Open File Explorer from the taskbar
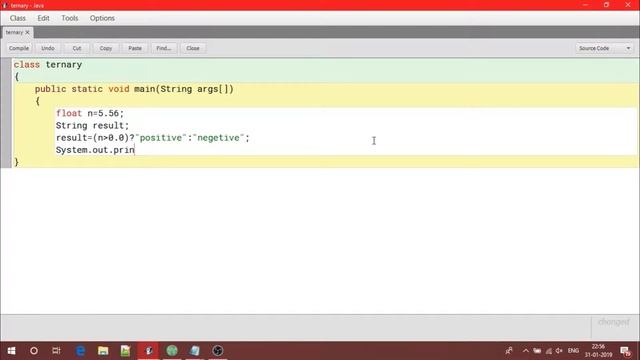640x360 pixels. click(x=103, y=351)
